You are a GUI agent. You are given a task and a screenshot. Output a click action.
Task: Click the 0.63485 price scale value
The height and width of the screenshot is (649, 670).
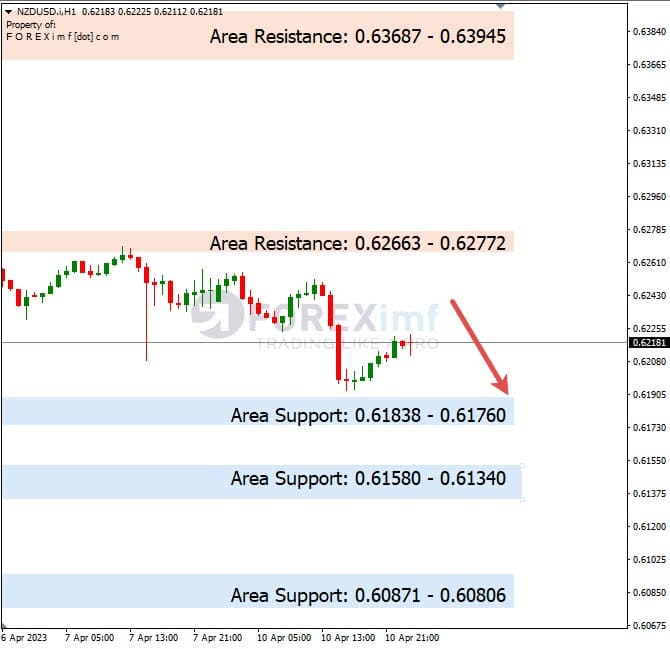(649, 97)
